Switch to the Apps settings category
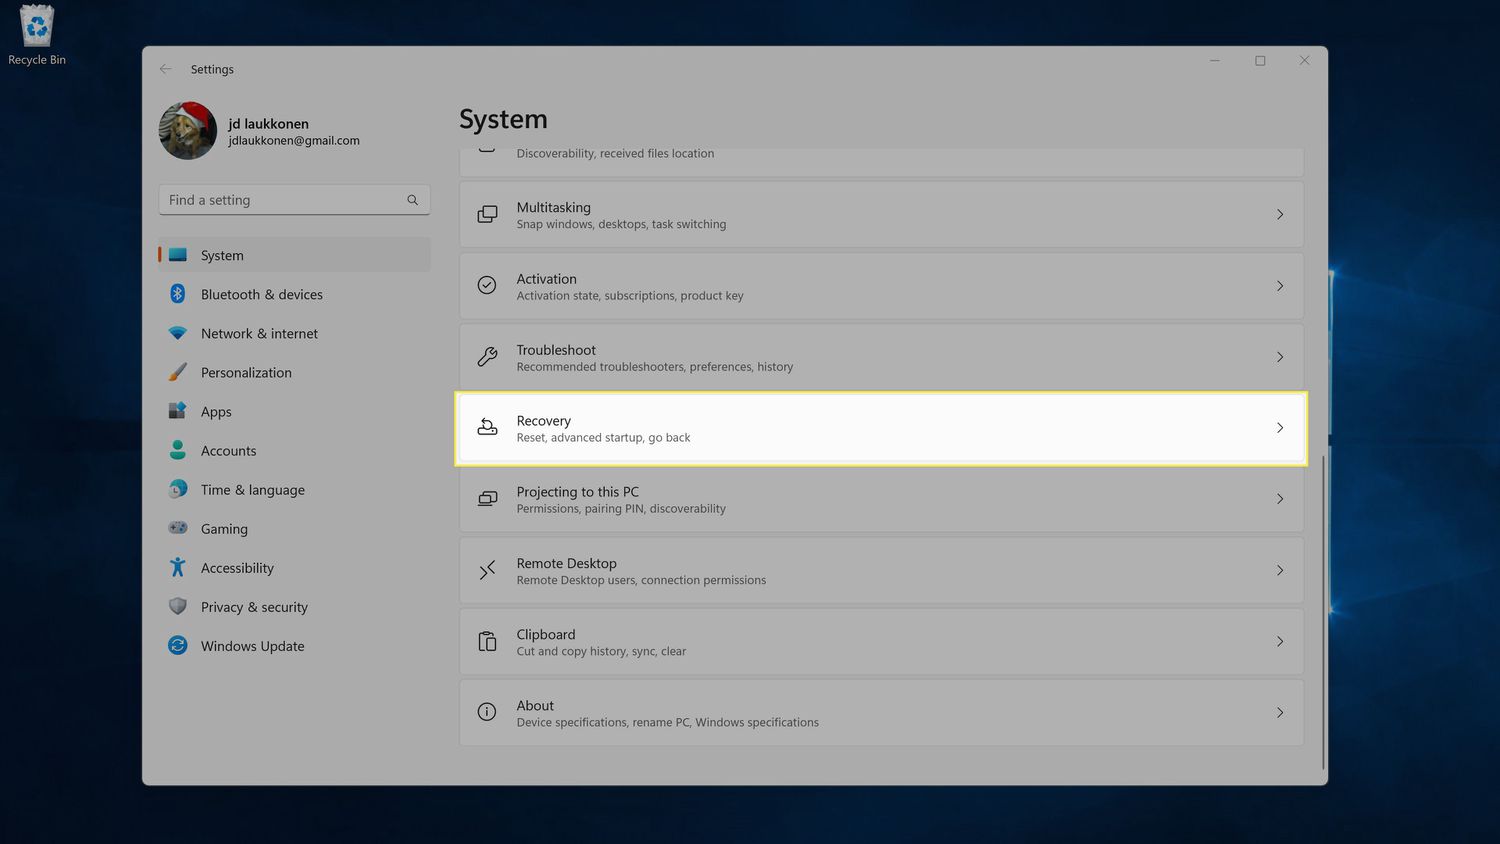Screen dimensions: 1500x844 (216, 412)
